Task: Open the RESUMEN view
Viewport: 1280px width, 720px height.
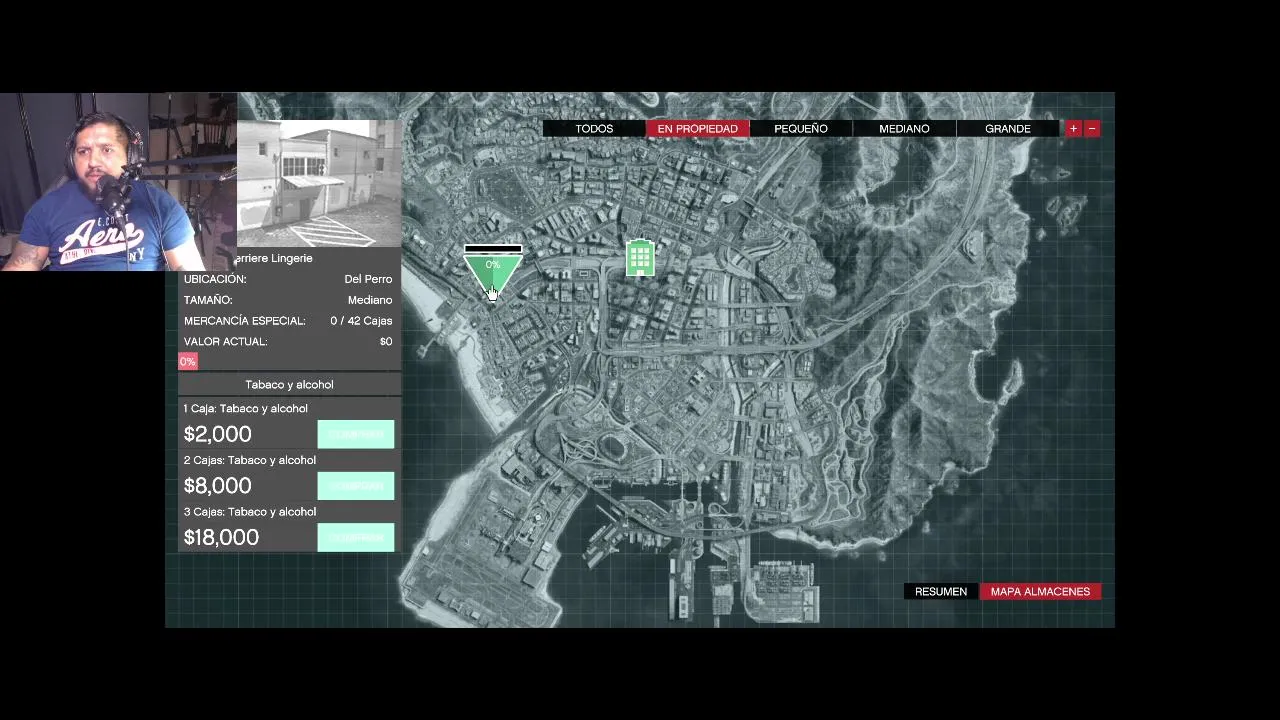Action: (x=941, y=592)
